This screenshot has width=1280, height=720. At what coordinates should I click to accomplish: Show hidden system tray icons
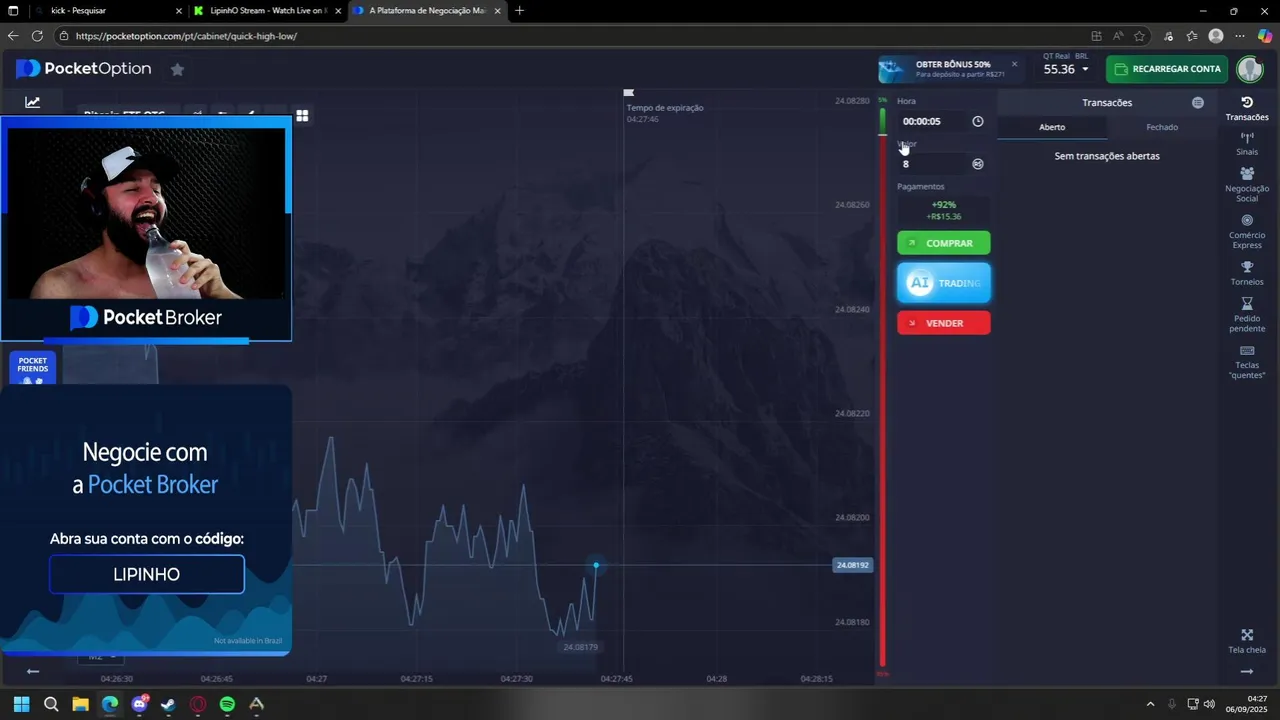[1150, 705]
